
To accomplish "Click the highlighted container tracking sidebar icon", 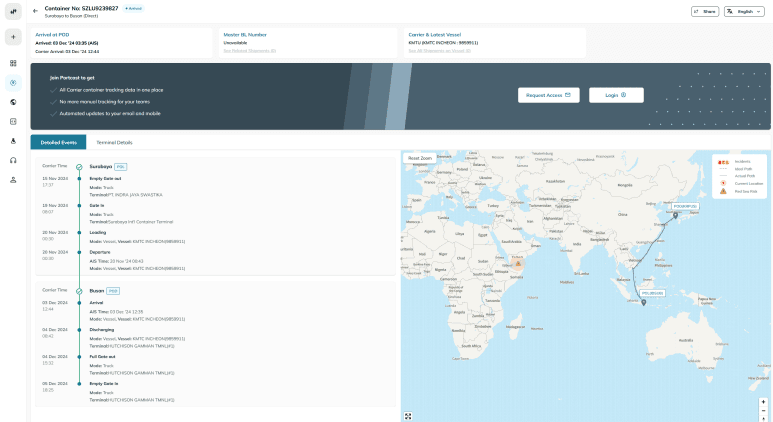I will coord(13,83).
